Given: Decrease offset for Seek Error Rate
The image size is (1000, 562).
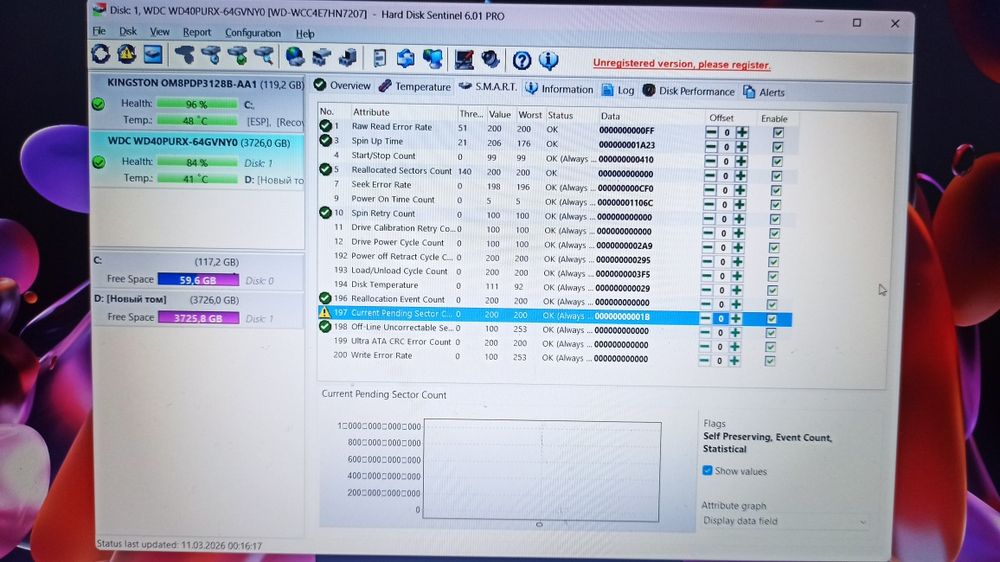Looking at the screenshot, I should pos(709,190).
